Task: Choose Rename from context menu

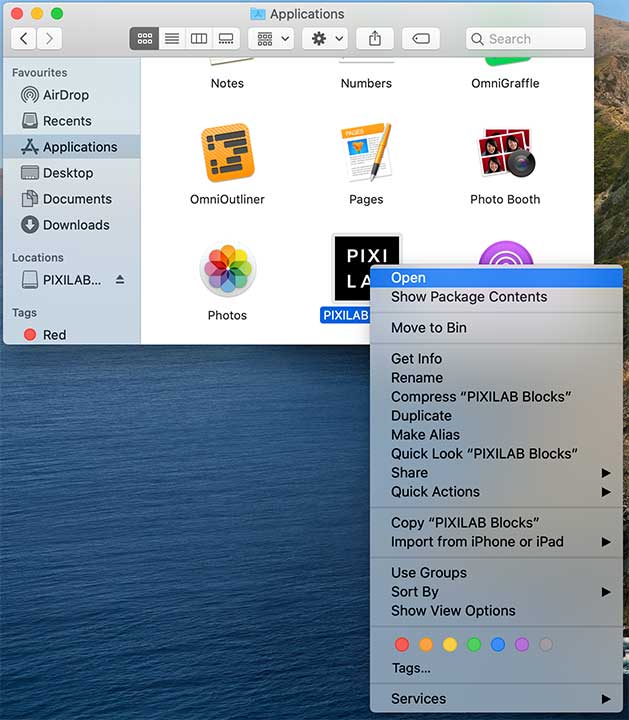Action: [x=496, y=377]
